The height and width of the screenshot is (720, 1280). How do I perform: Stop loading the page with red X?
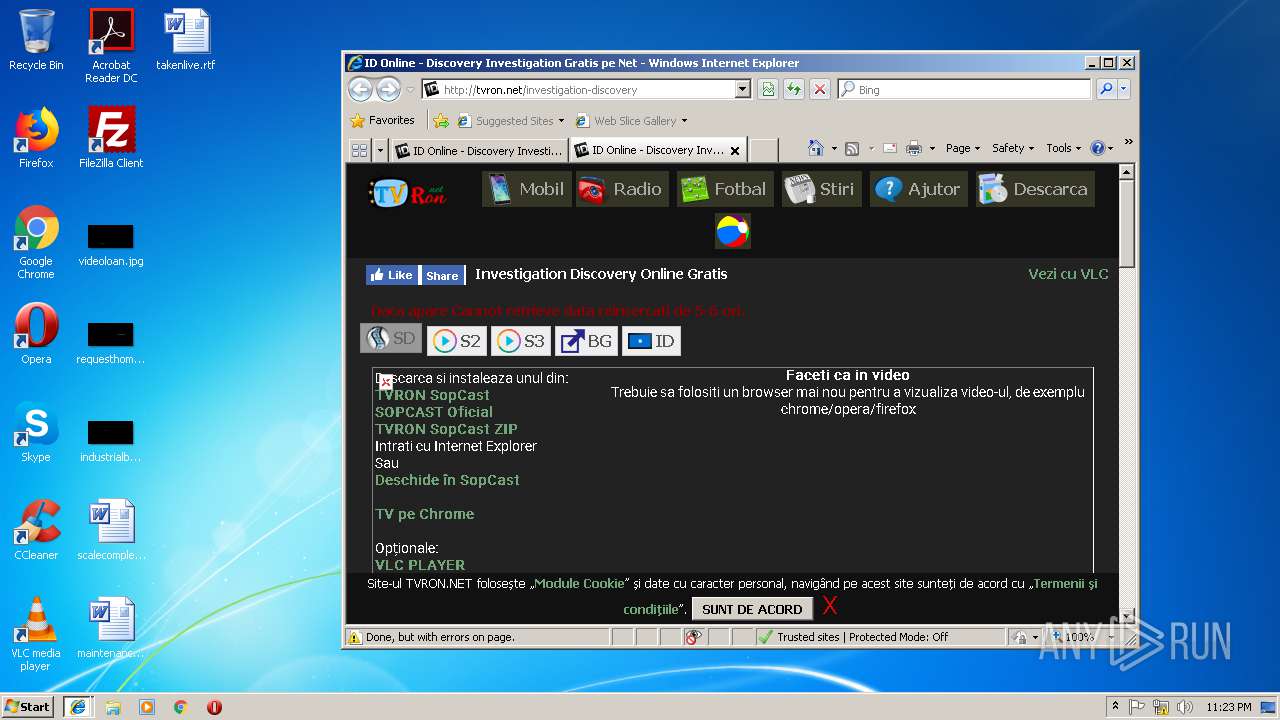click(x=820, y=89)
